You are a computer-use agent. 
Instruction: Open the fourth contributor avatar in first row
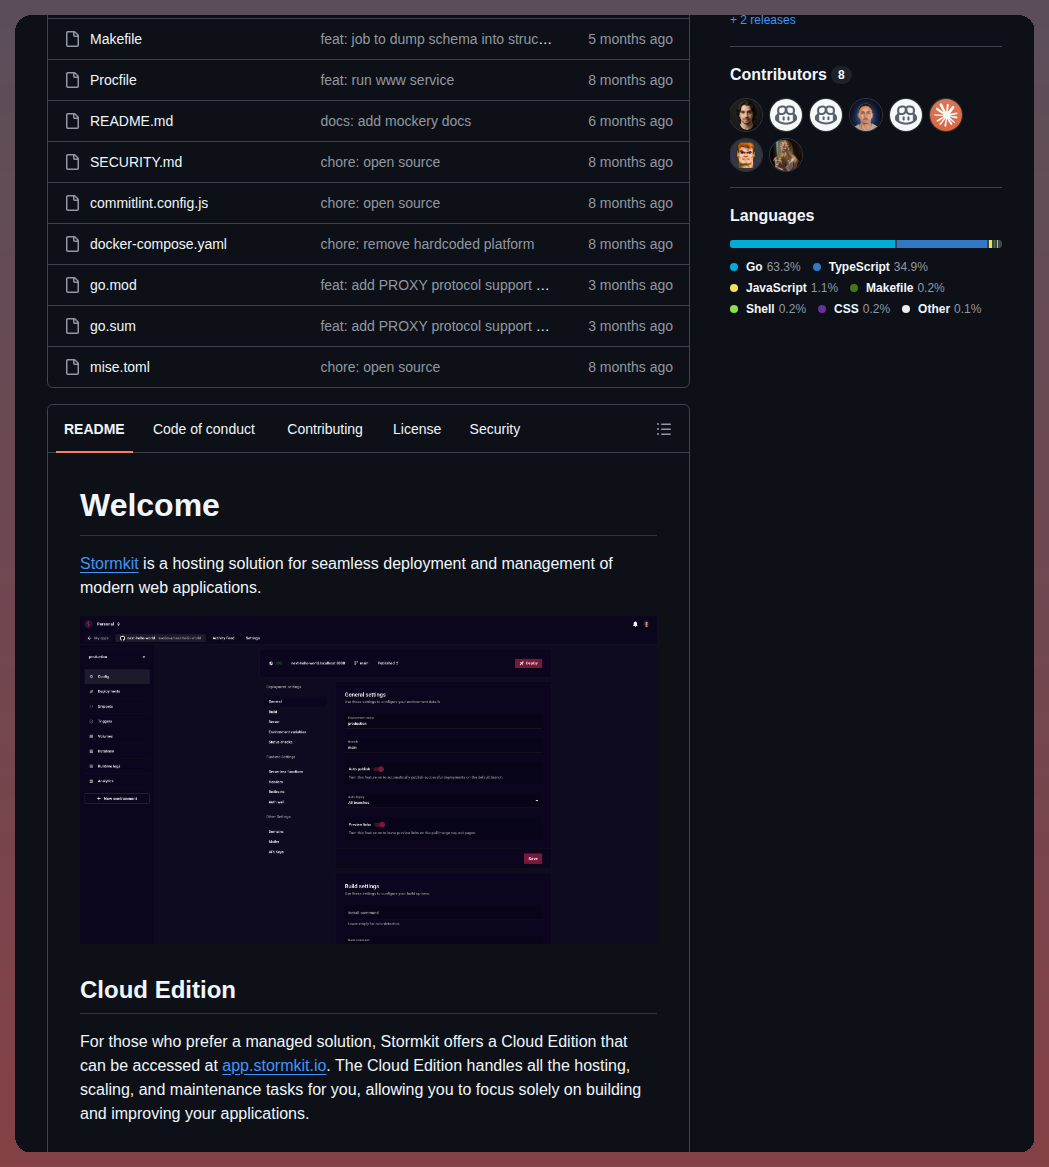pyautogui.click(x=866, y=115)
